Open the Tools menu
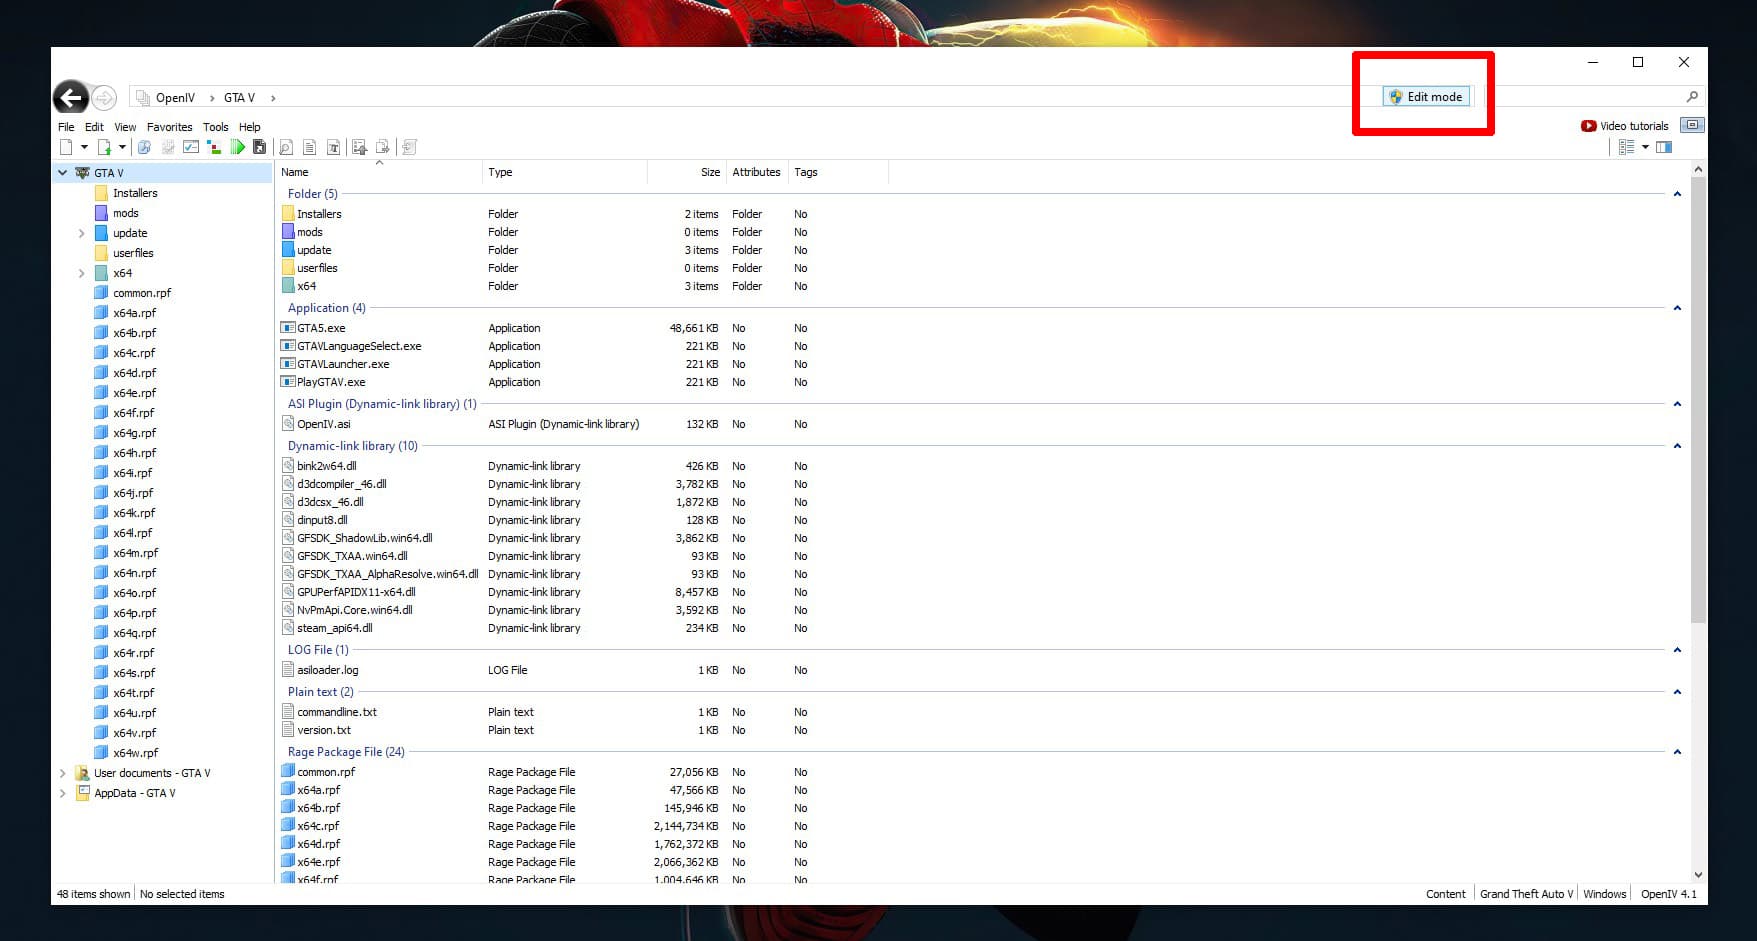Screen dimensions: 1757x941 215,127
